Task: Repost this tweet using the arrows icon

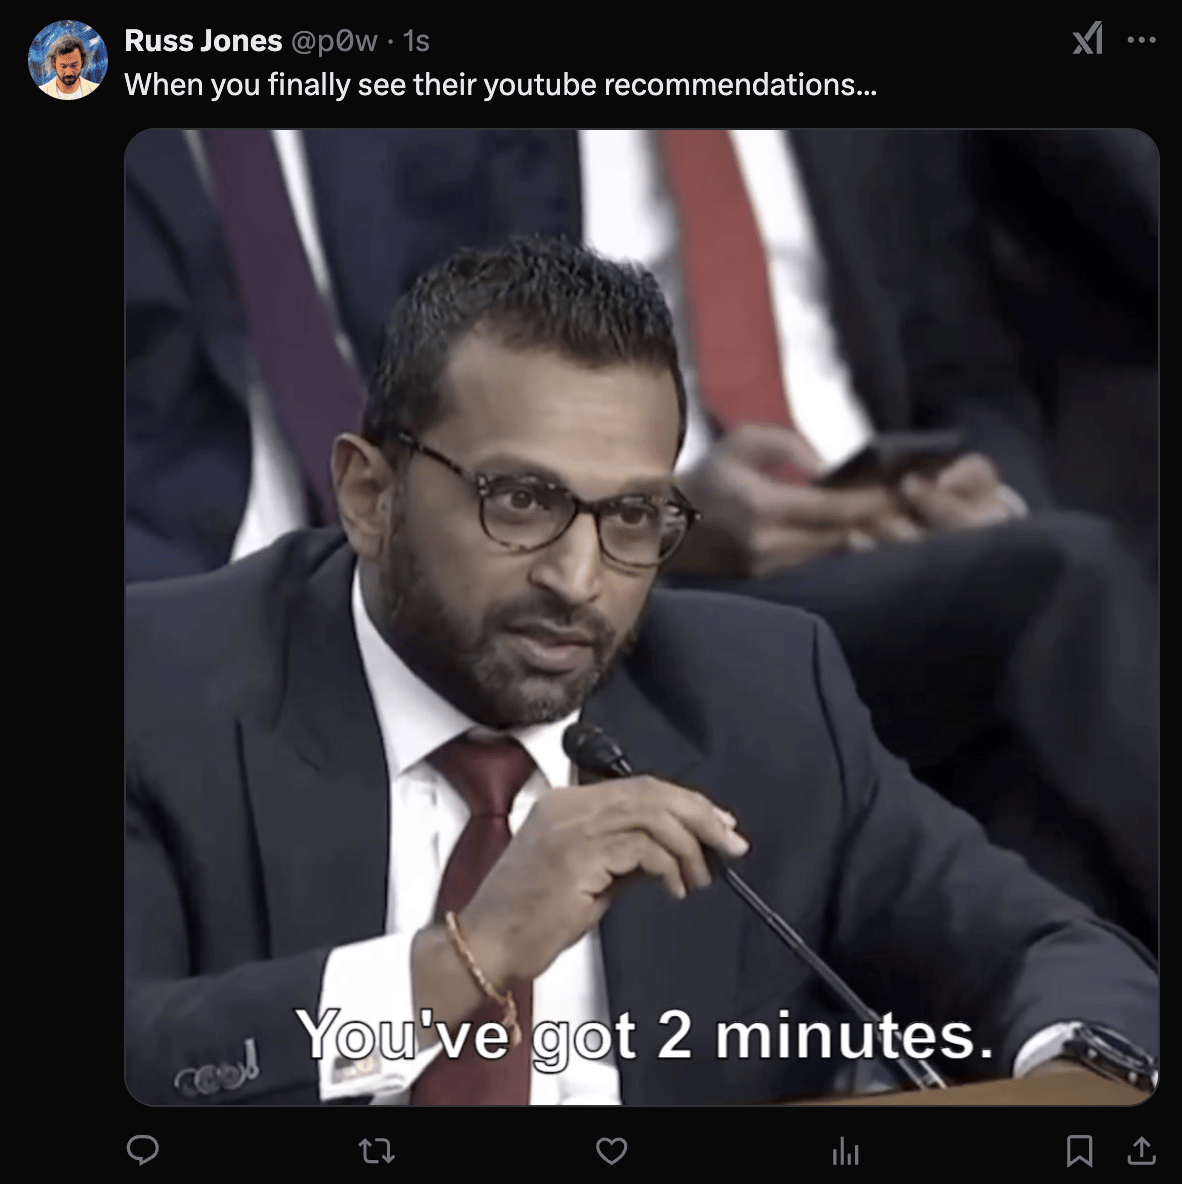Action: pos(376,1151)
